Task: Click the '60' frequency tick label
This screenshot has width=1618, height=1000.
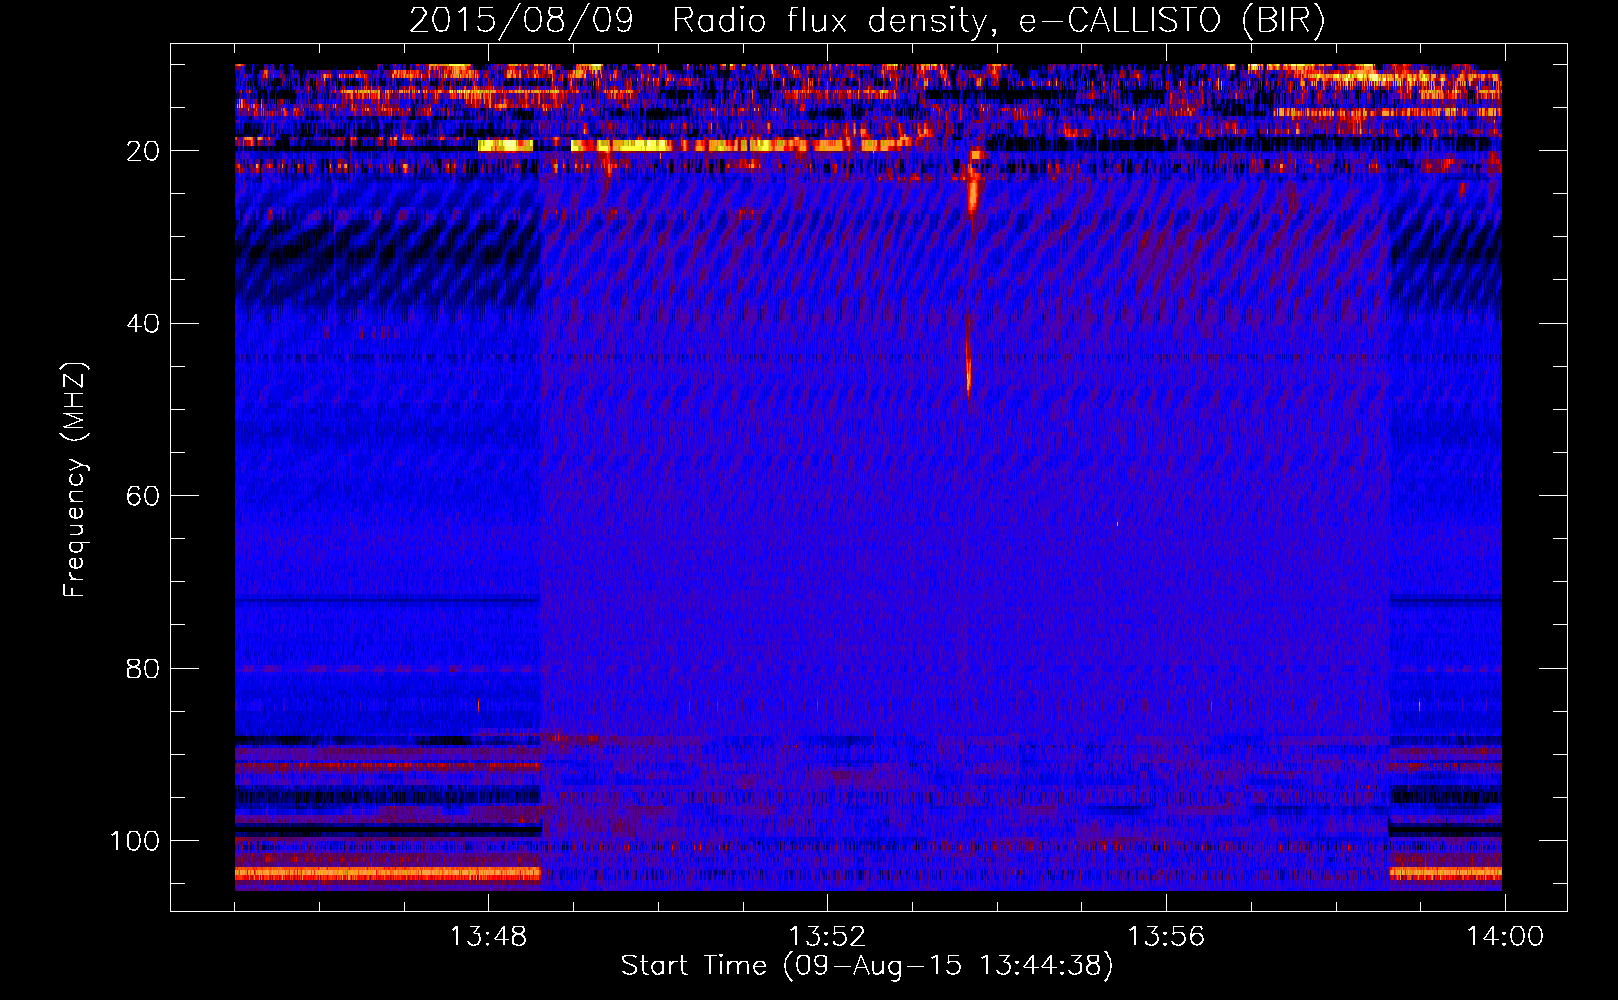Action: (x=143, y=496)
